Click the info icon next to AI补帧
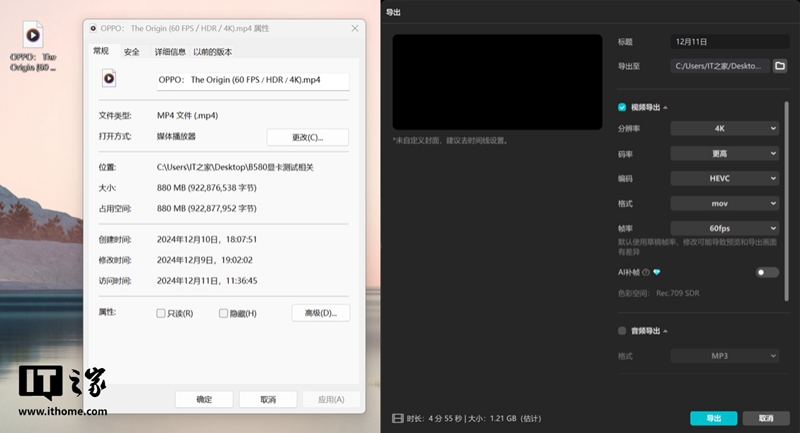 point(646,272)
